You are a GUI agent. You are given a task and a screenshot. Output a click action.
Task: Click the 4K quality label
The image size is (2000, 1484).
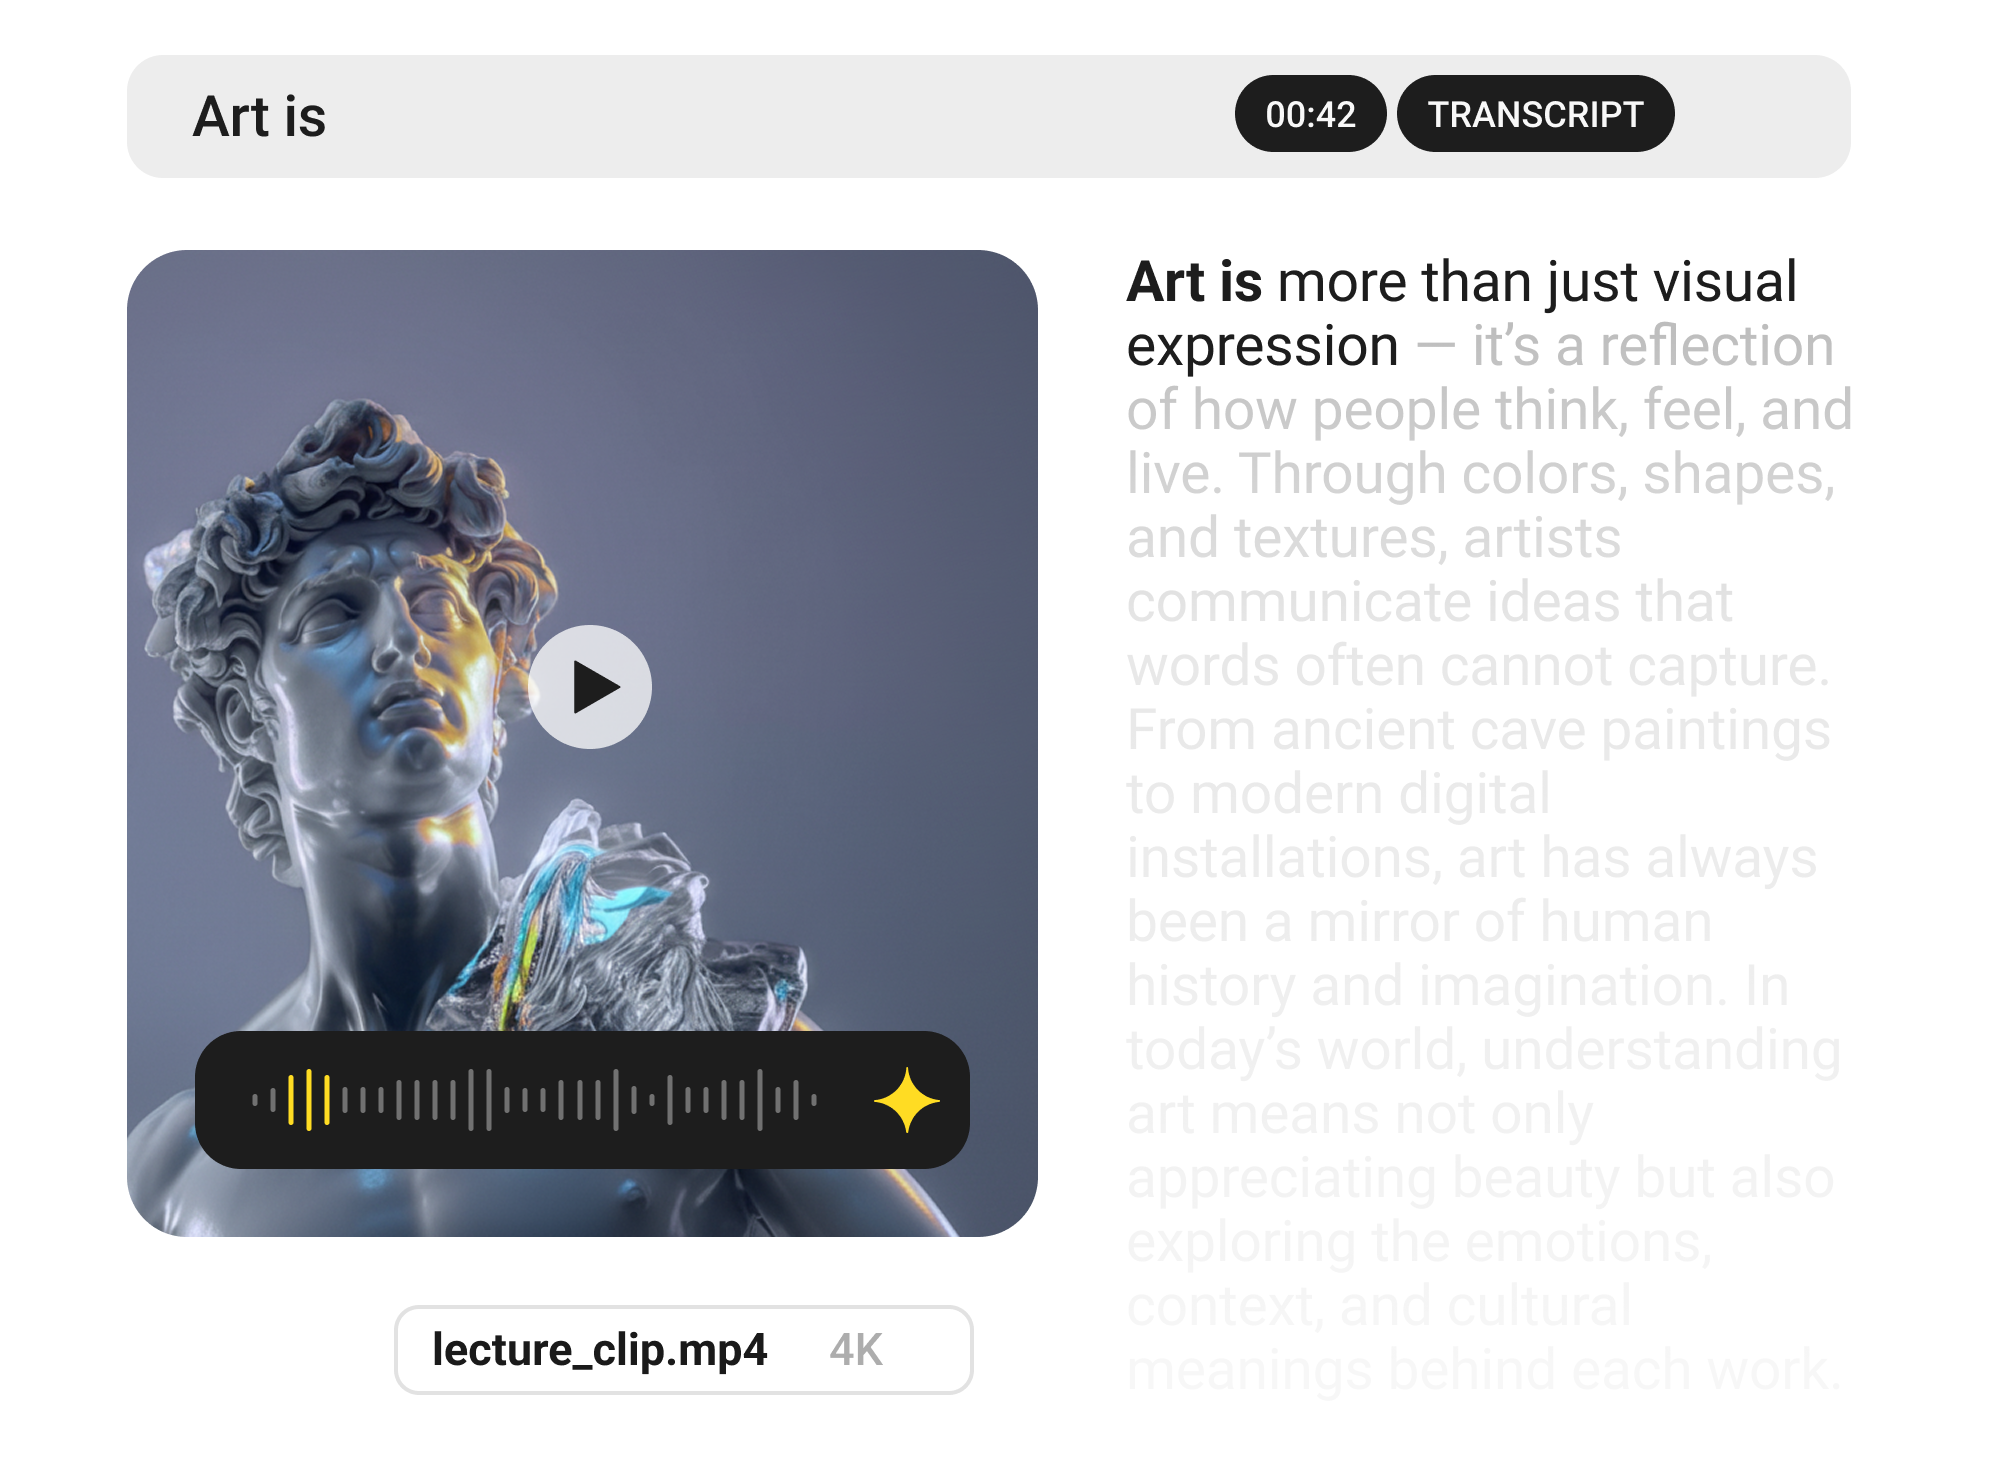tap(856, 1350)
